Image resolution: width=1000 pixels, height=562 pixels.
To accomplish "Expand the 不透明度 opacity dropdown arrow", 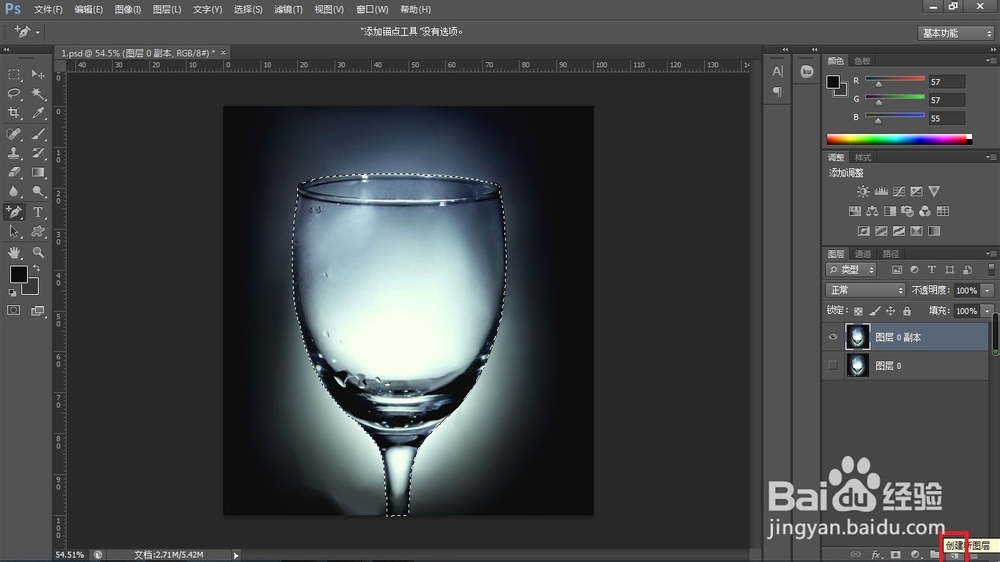I will point(988,290).
